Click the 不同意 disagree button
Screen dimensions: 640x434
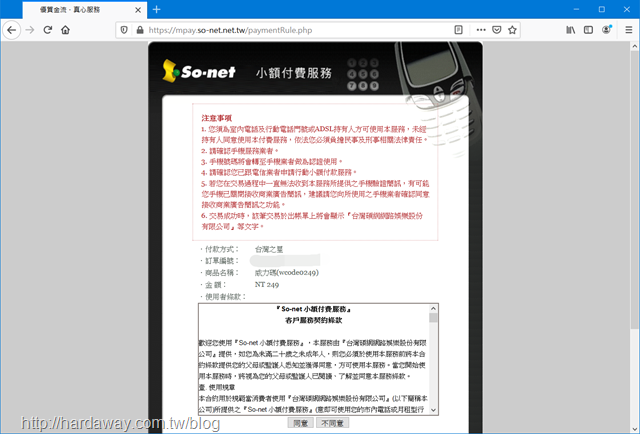coord(333,423)
